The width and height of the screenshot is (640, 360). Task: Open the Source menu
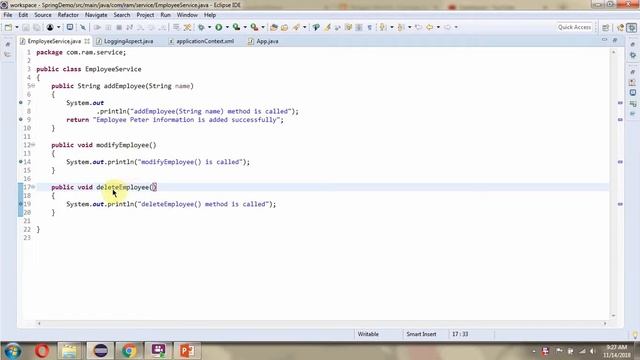click(43, 15)
